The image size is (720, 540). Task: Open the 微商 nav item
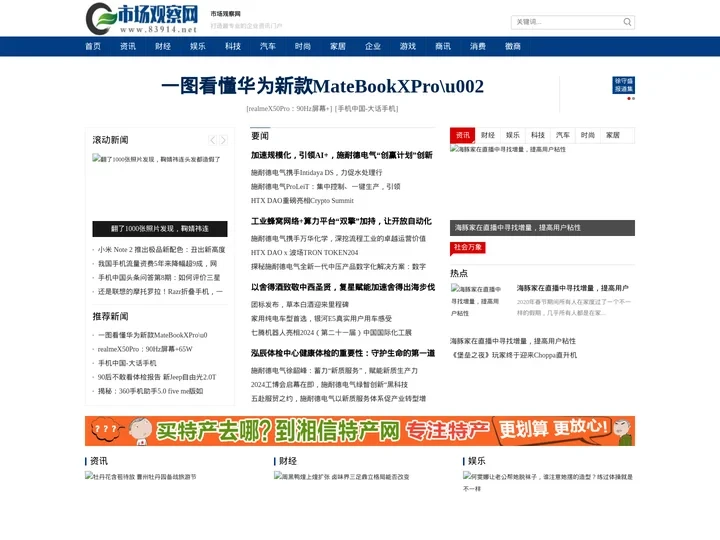coord(513,46)
